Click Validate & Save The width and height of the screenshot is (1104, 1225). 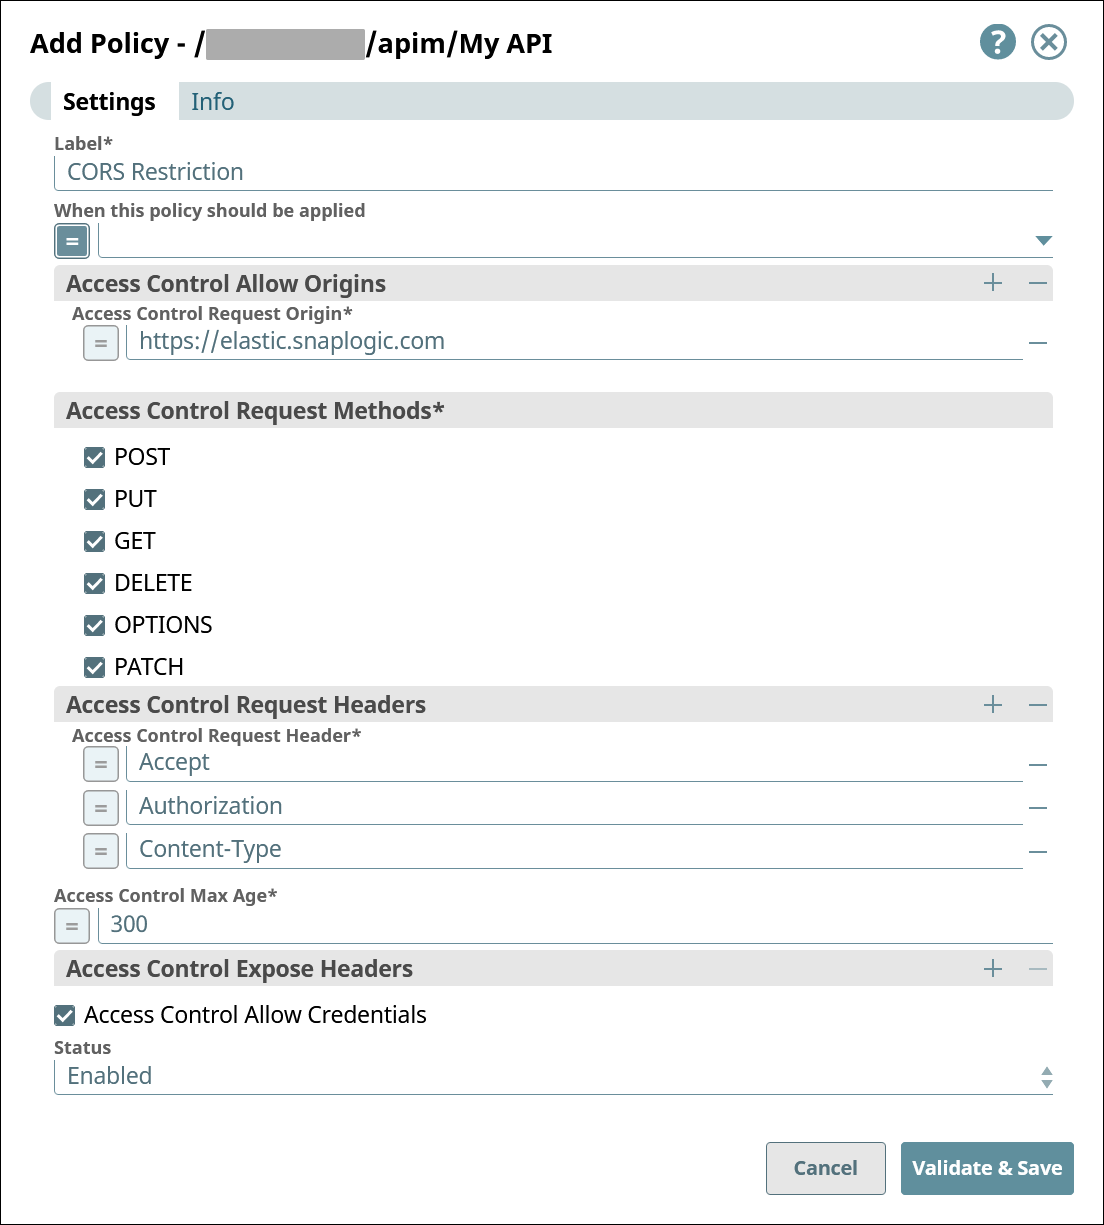(x=987, y=1168)
